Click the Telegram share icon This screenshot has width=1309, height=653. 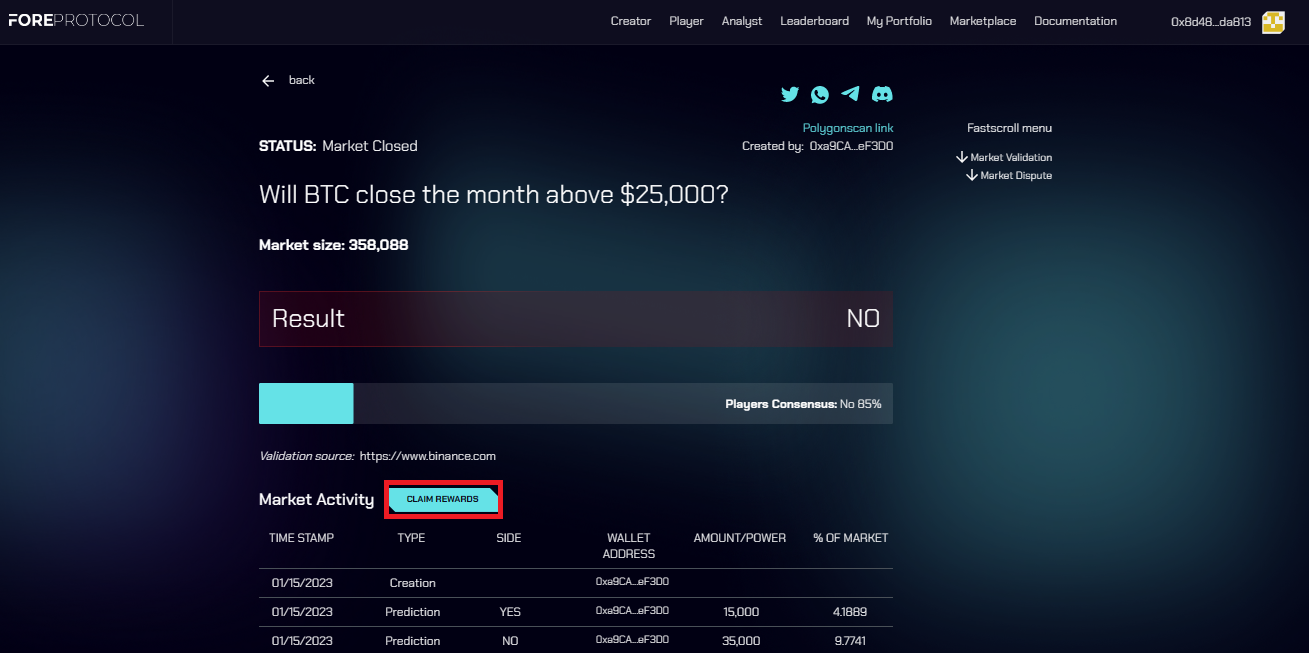click(x=850, y=94)
